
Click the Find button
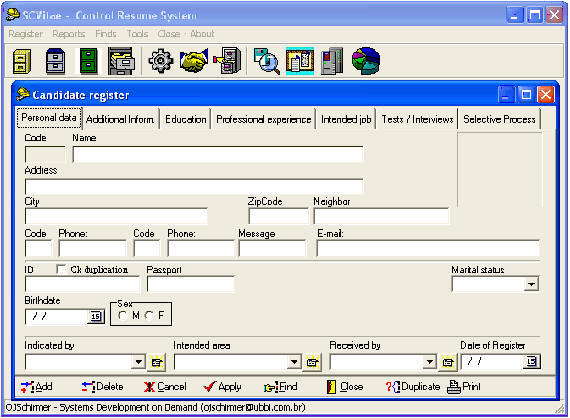tap(281, 387)
